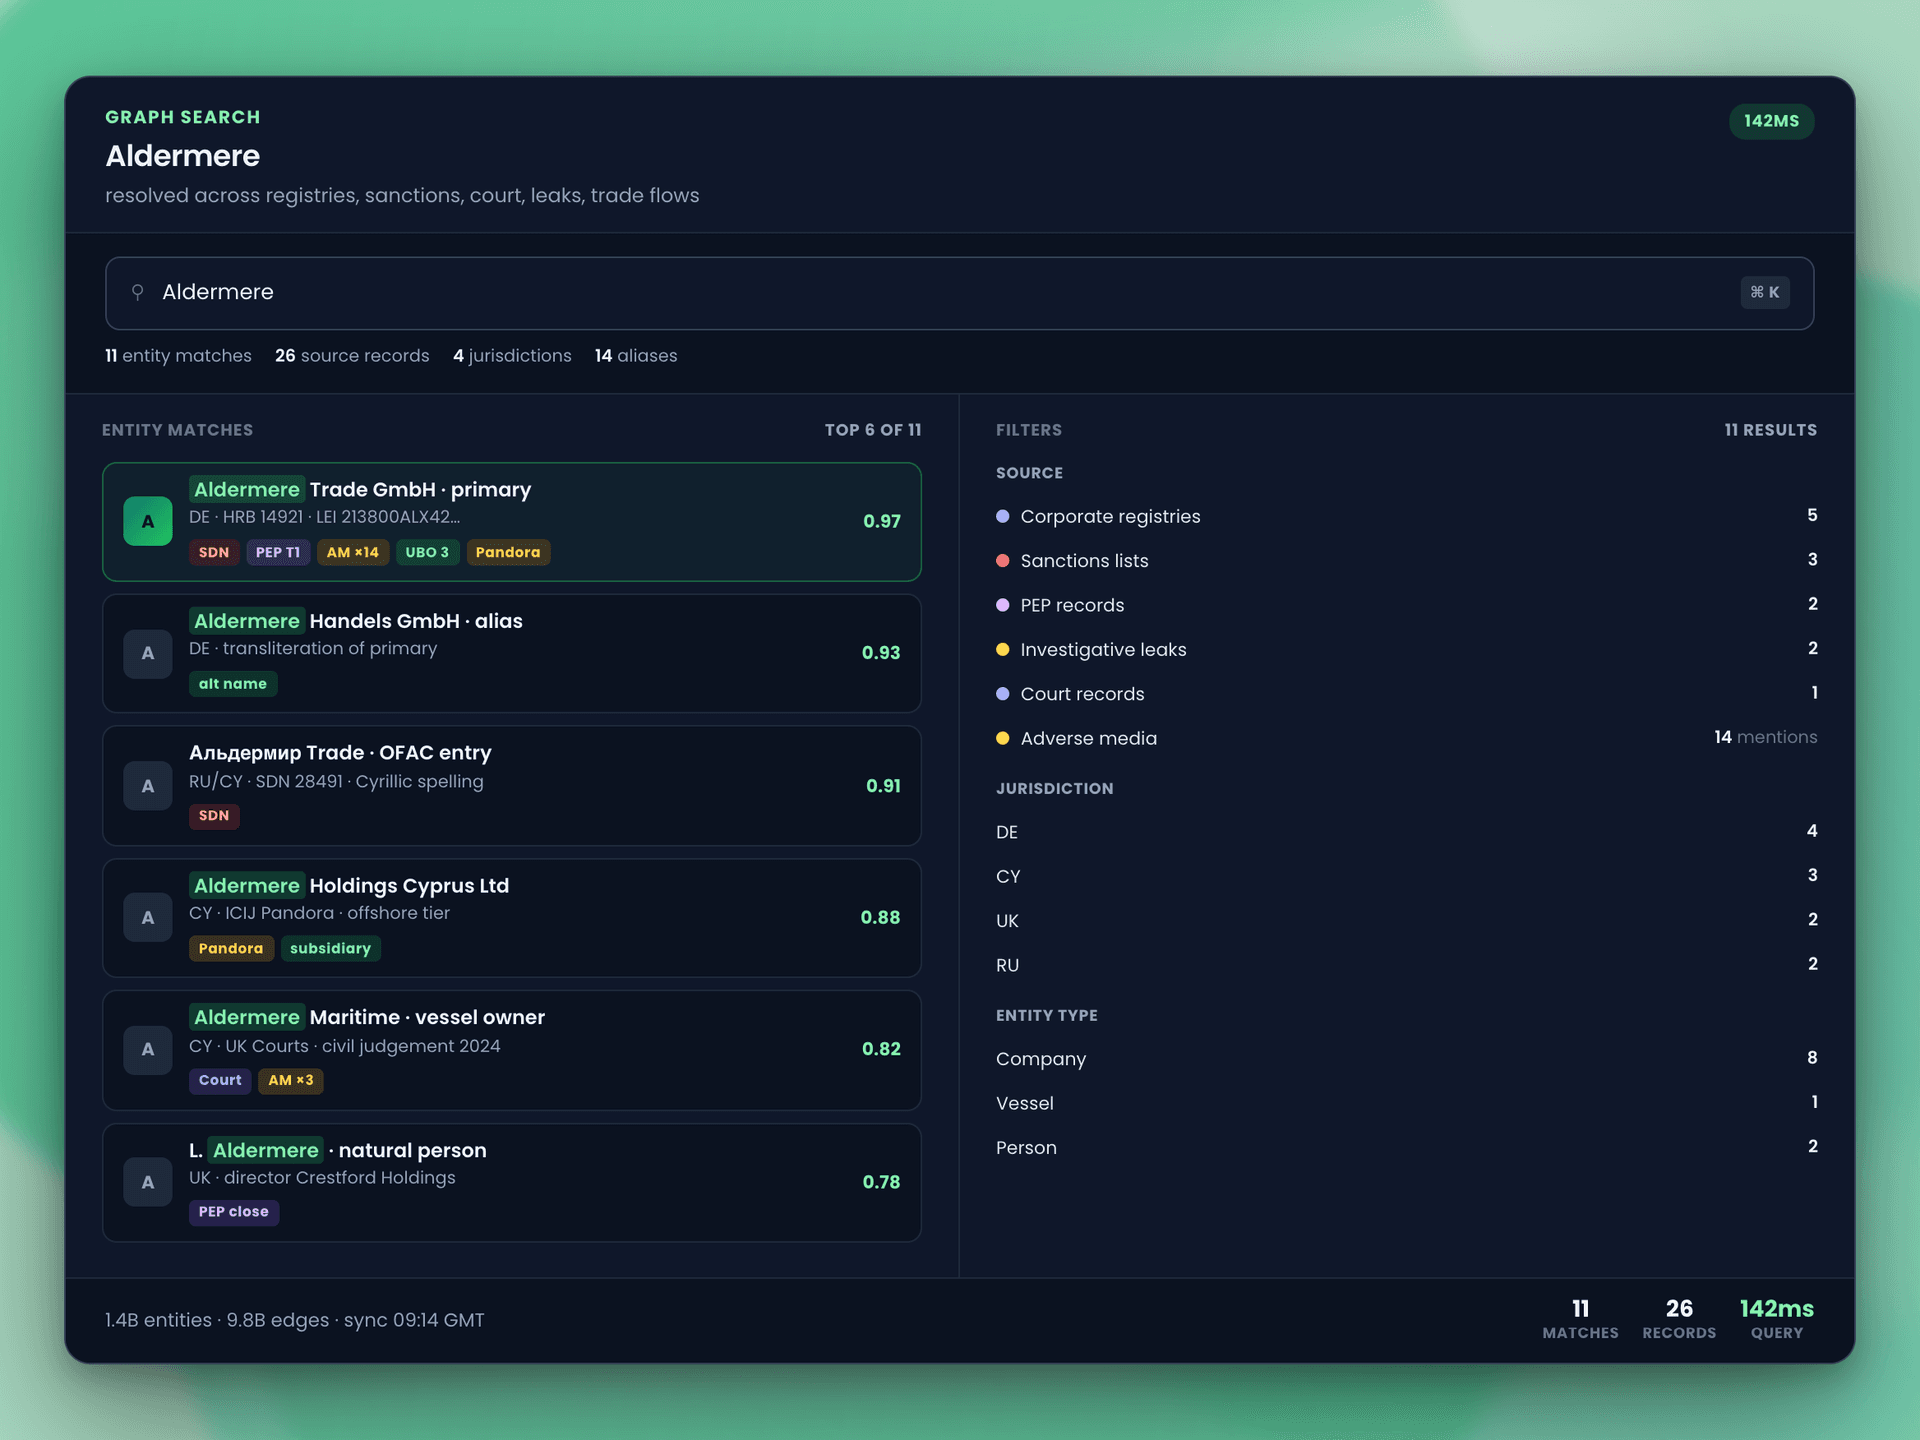Open Альдермир Trade OFAC entry result

511,786
